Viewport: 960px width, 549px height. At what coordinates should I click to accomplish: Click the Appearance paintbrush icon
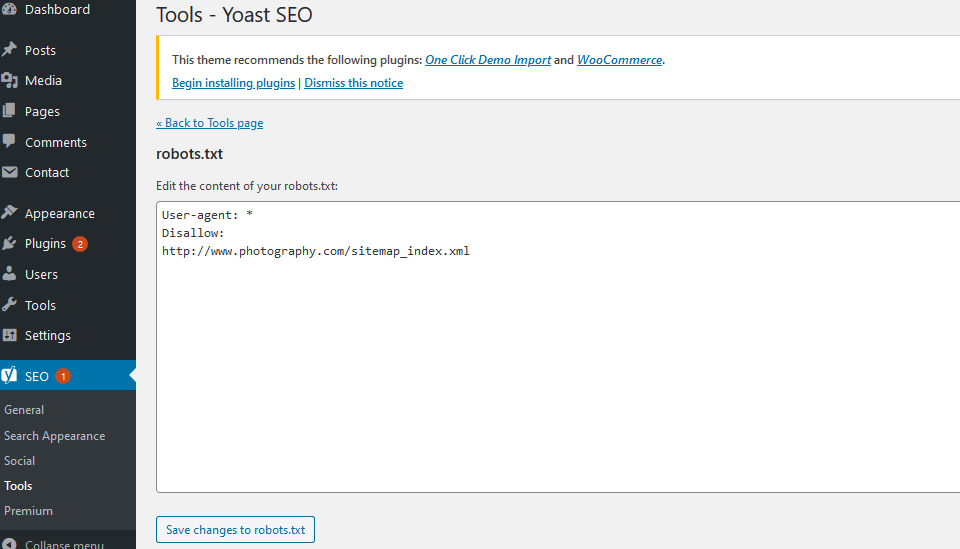9,213
